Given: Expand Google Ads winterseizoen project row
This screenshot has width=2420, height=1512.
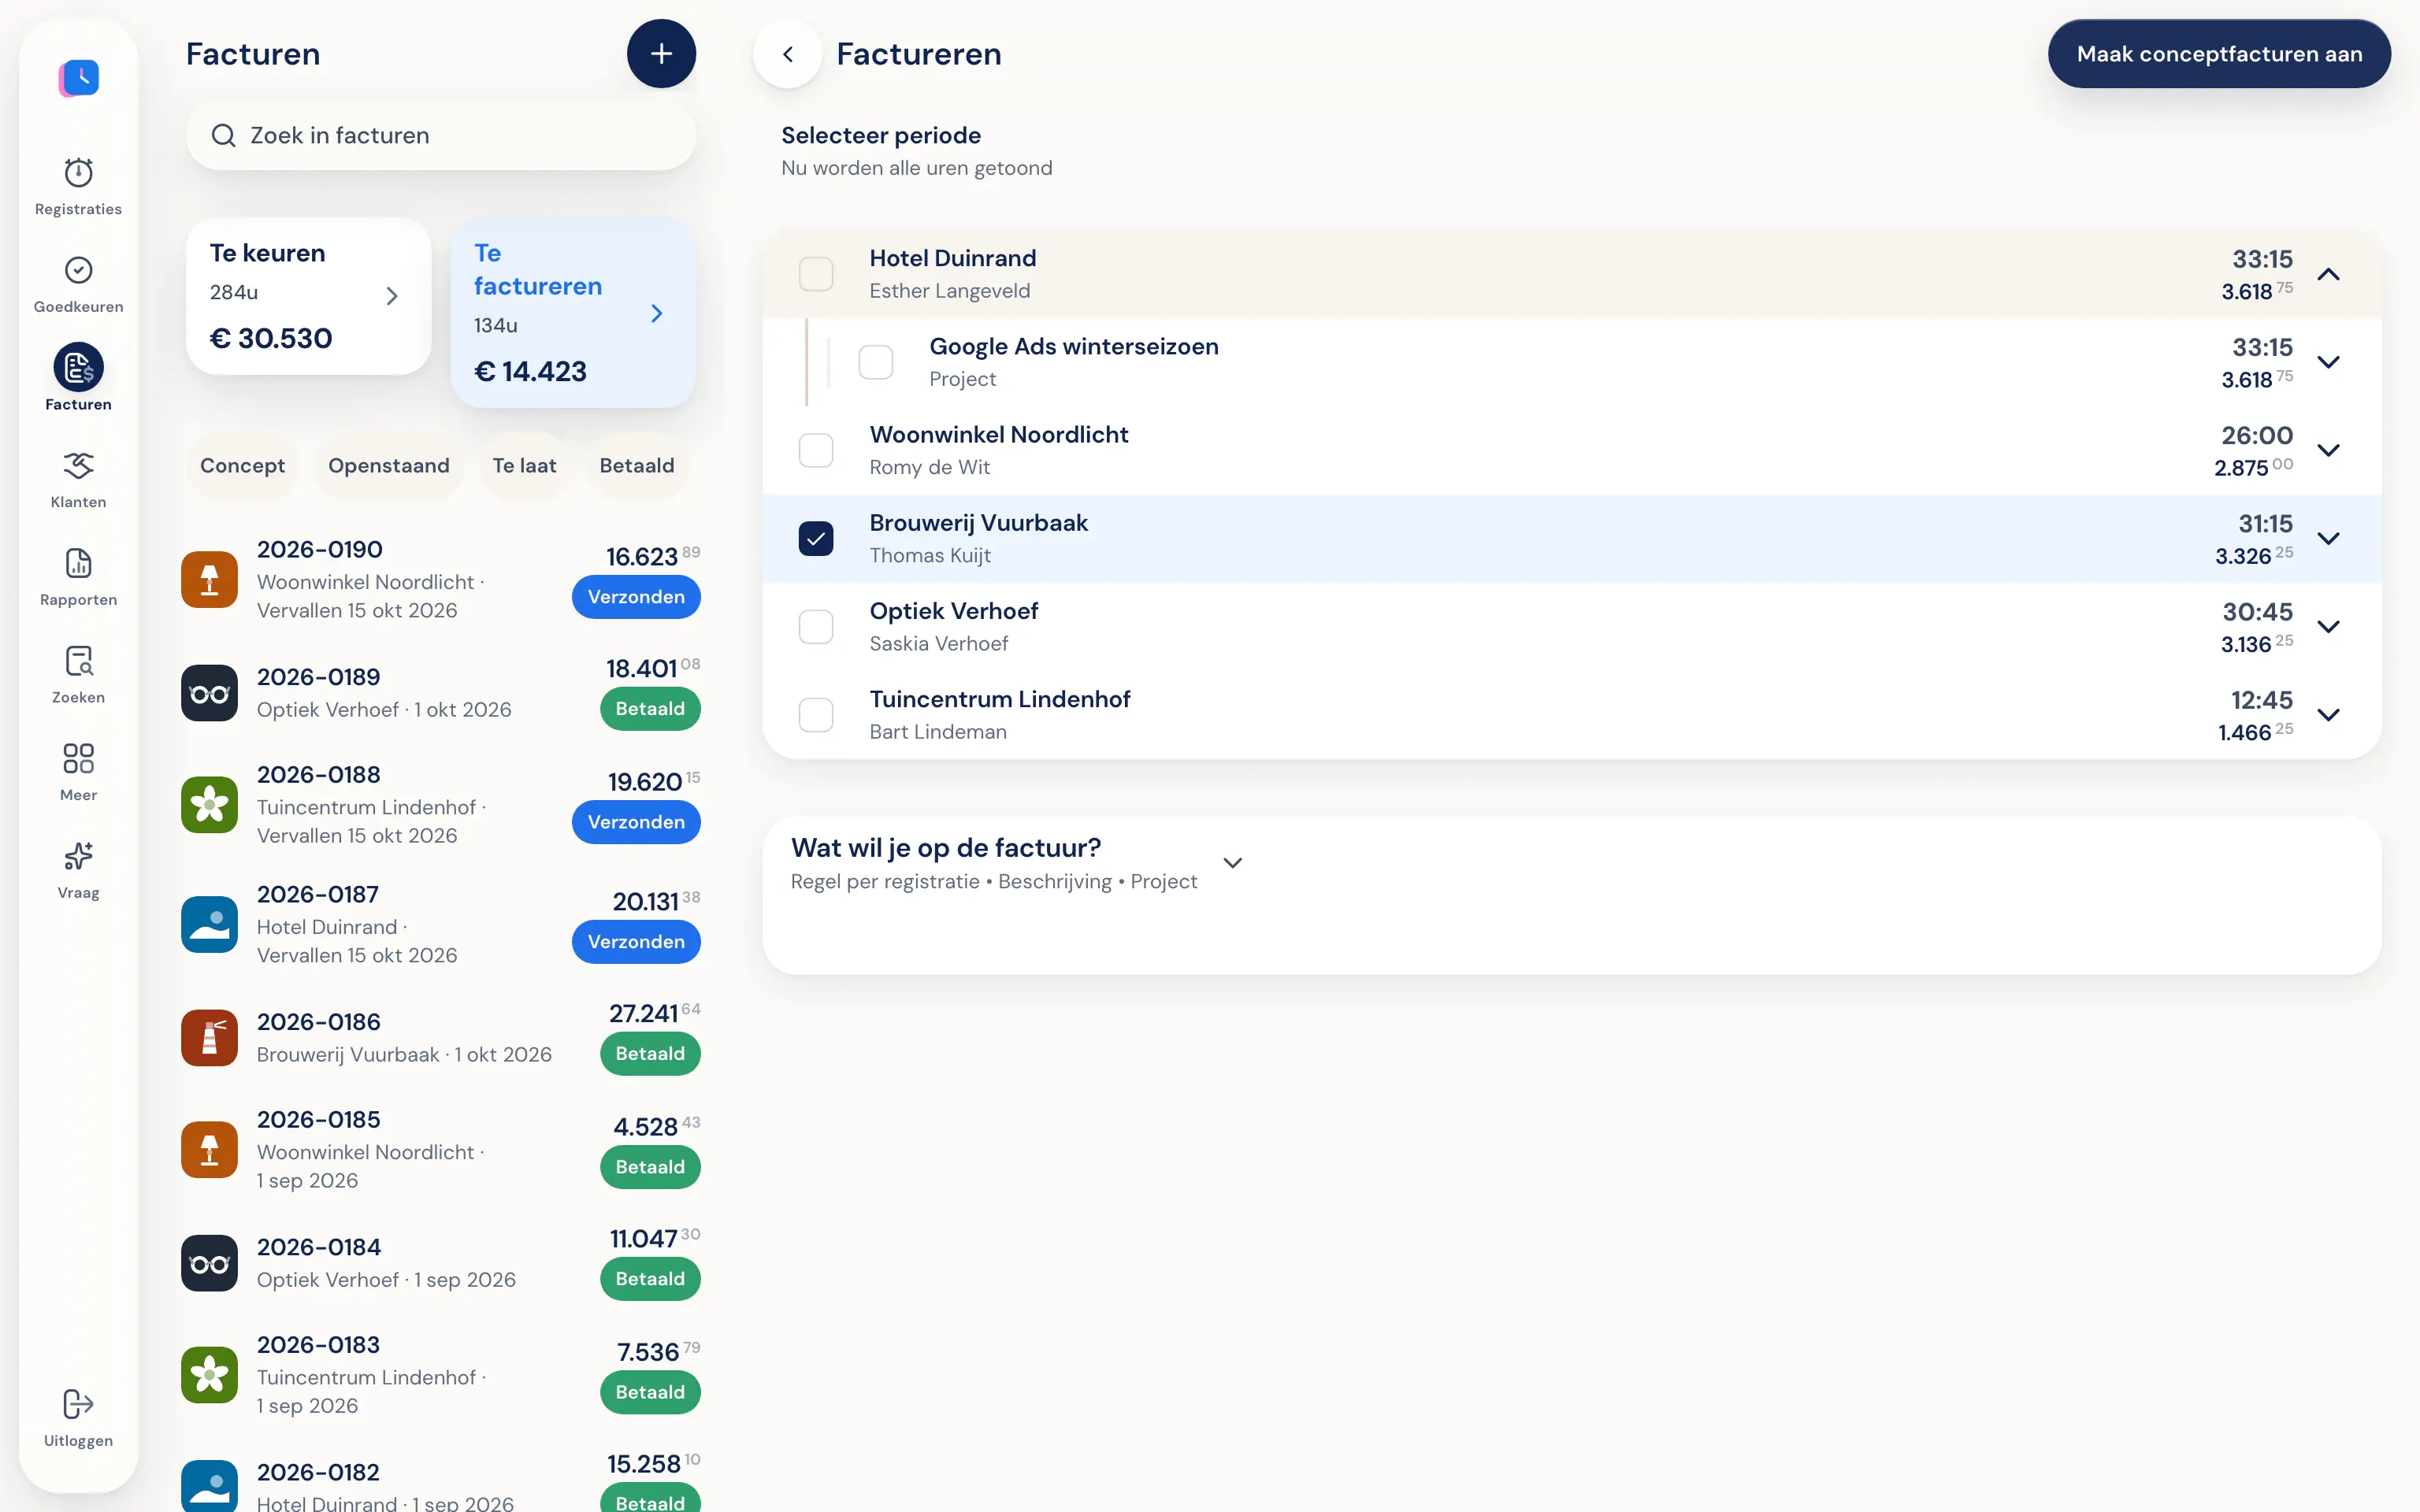Looking at the screenshot, I should 2329,362.
